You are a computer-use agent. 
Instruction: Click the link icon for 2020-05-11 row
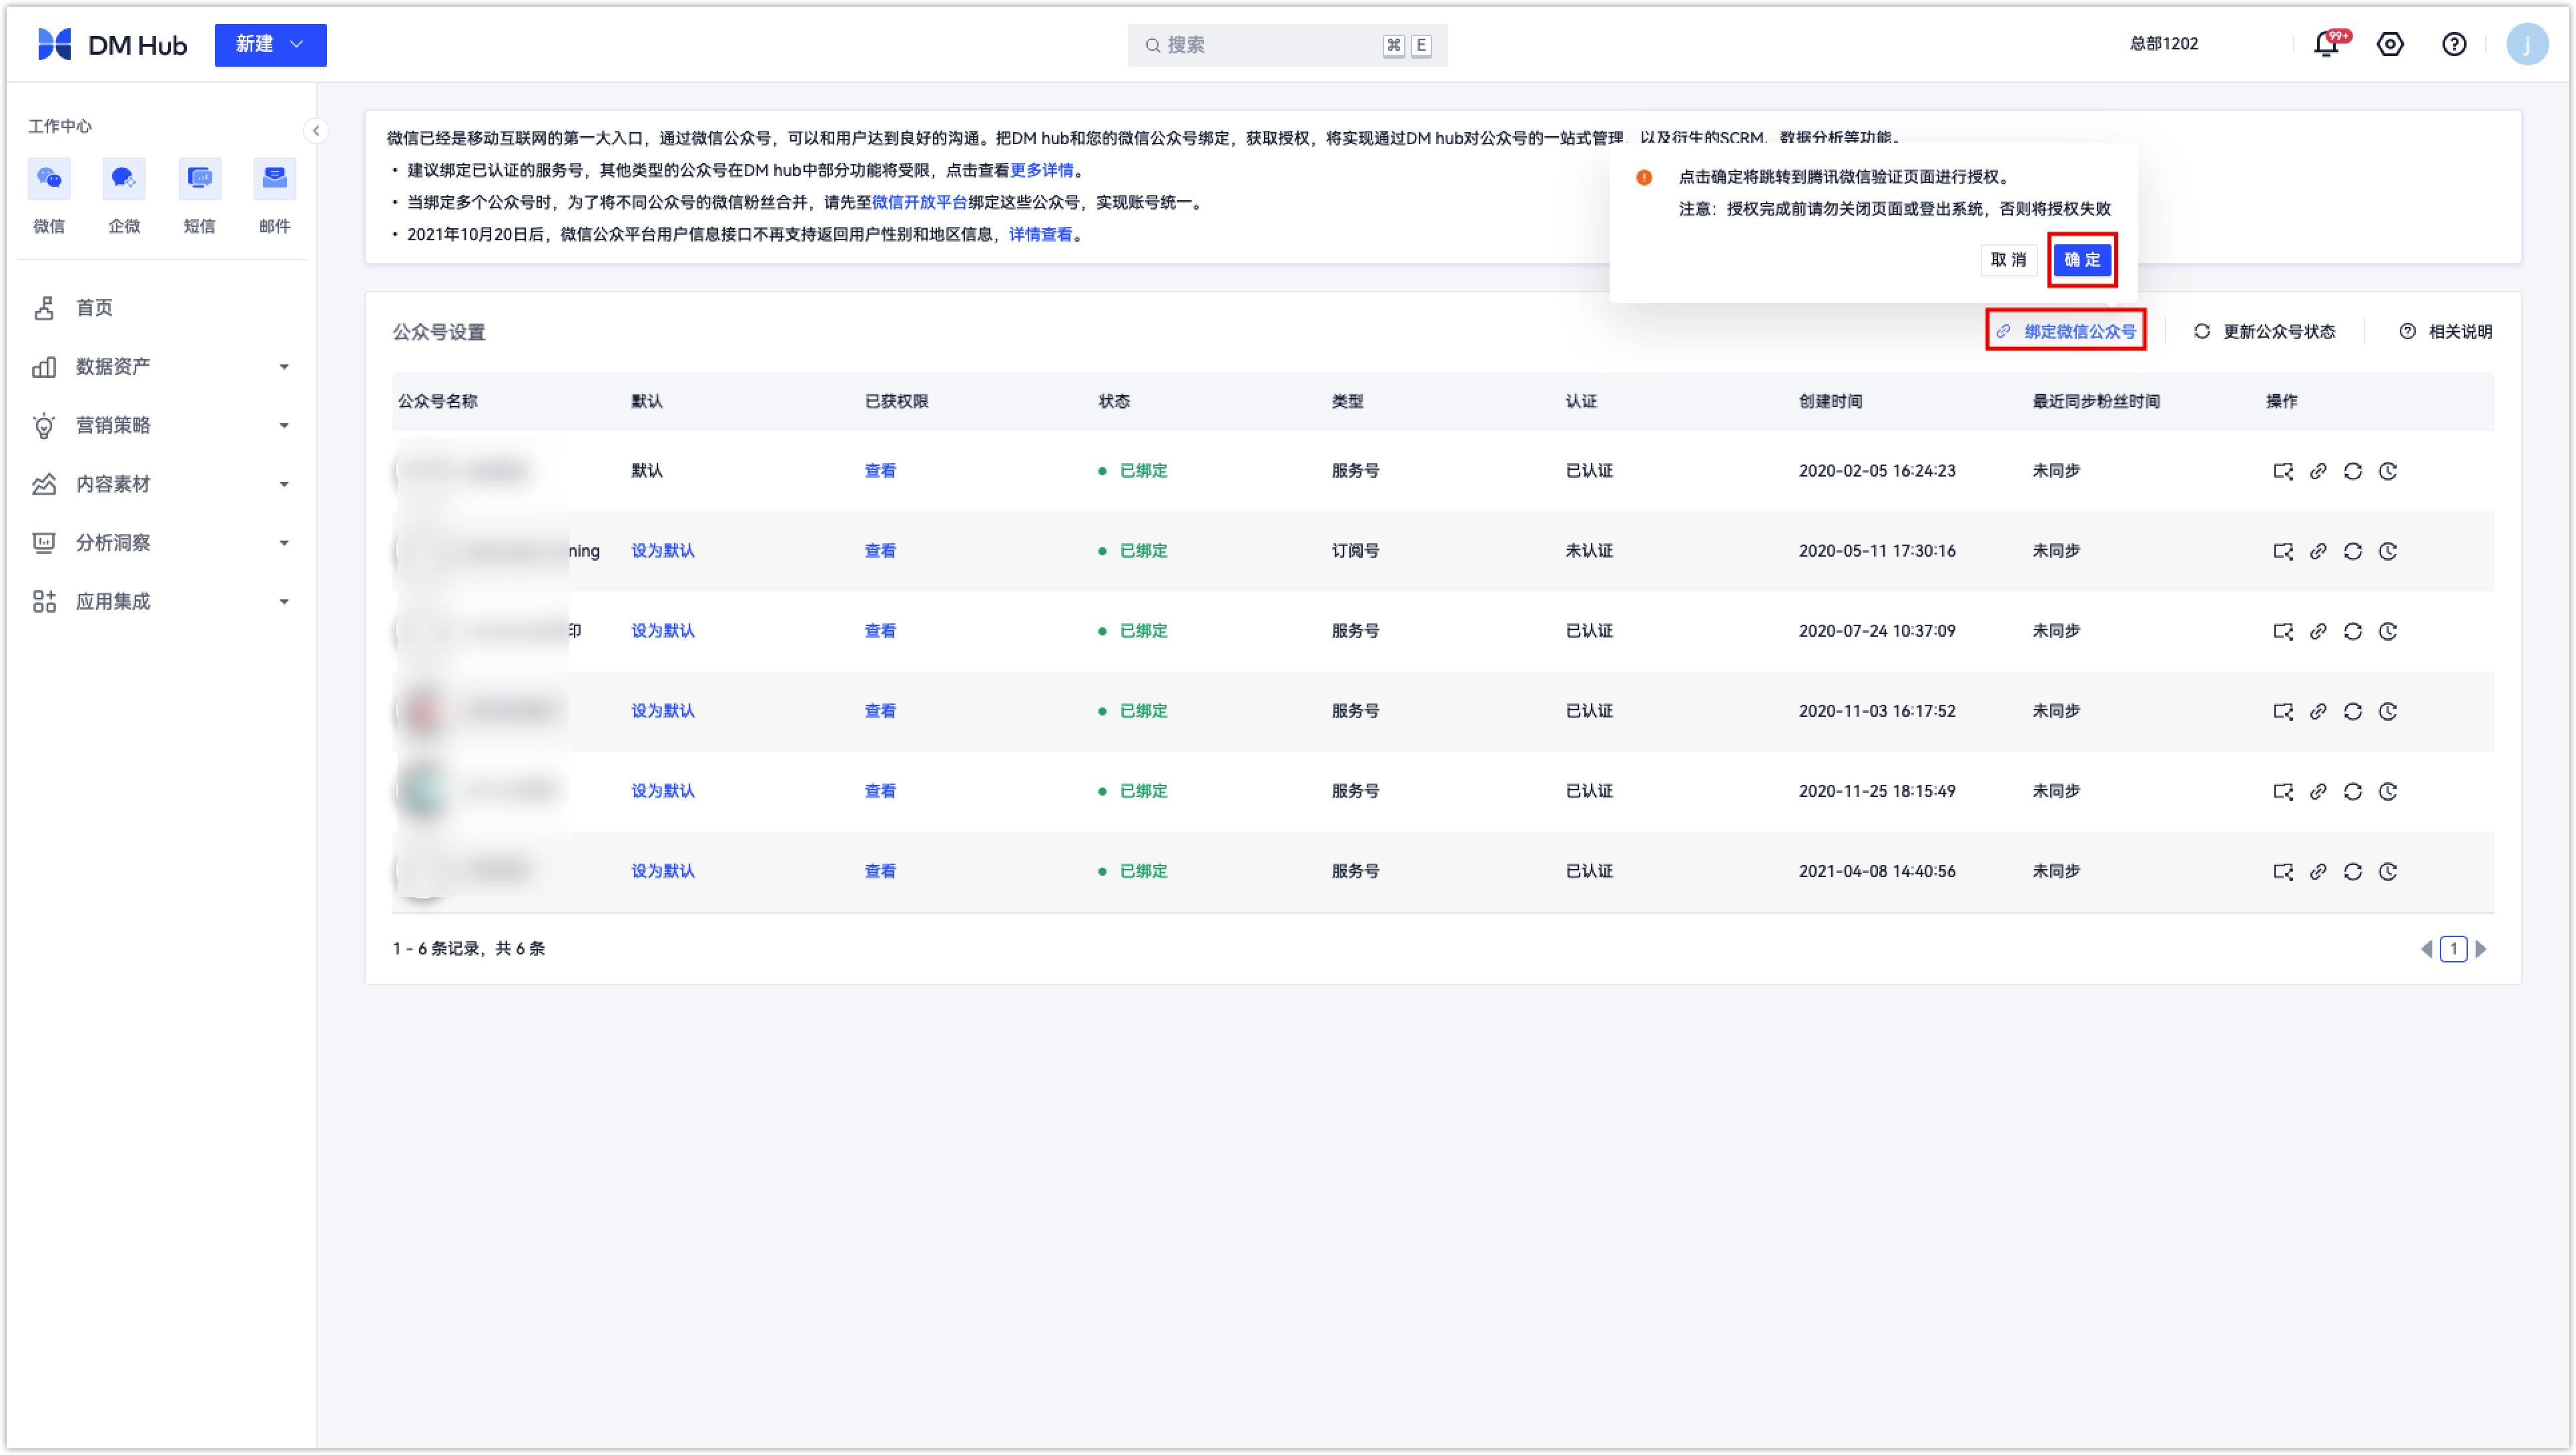(x=2318, y=551)
